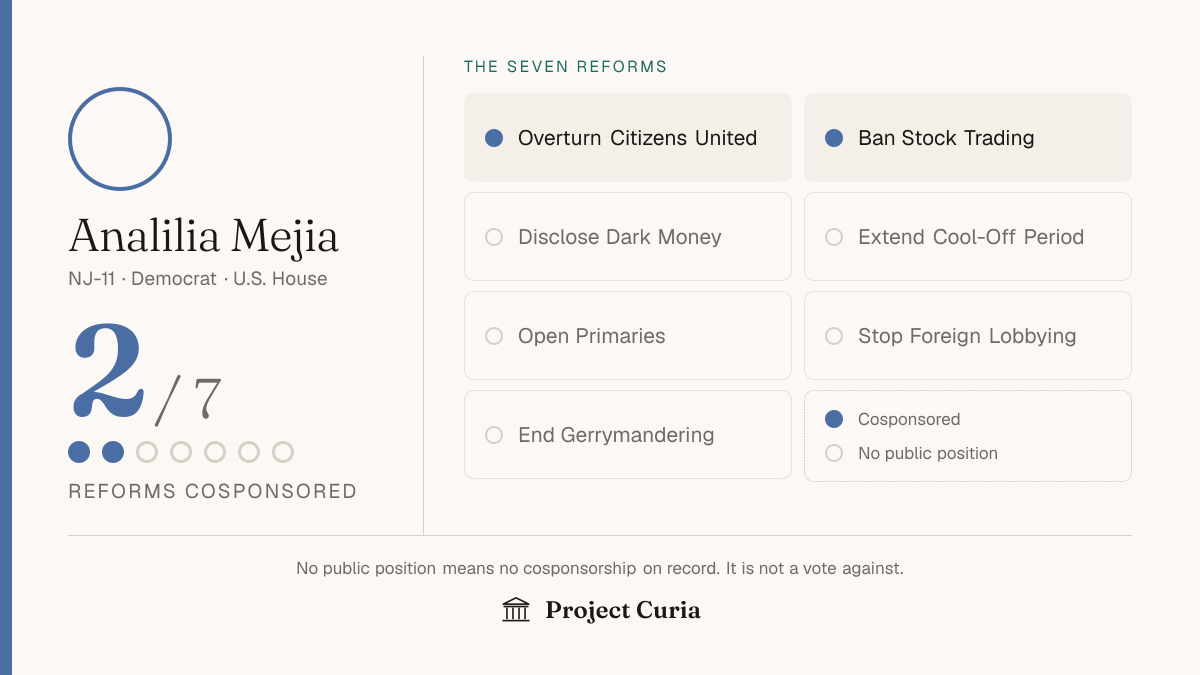Click the filled dot beside Ban Stock Trading

point(834,138)
